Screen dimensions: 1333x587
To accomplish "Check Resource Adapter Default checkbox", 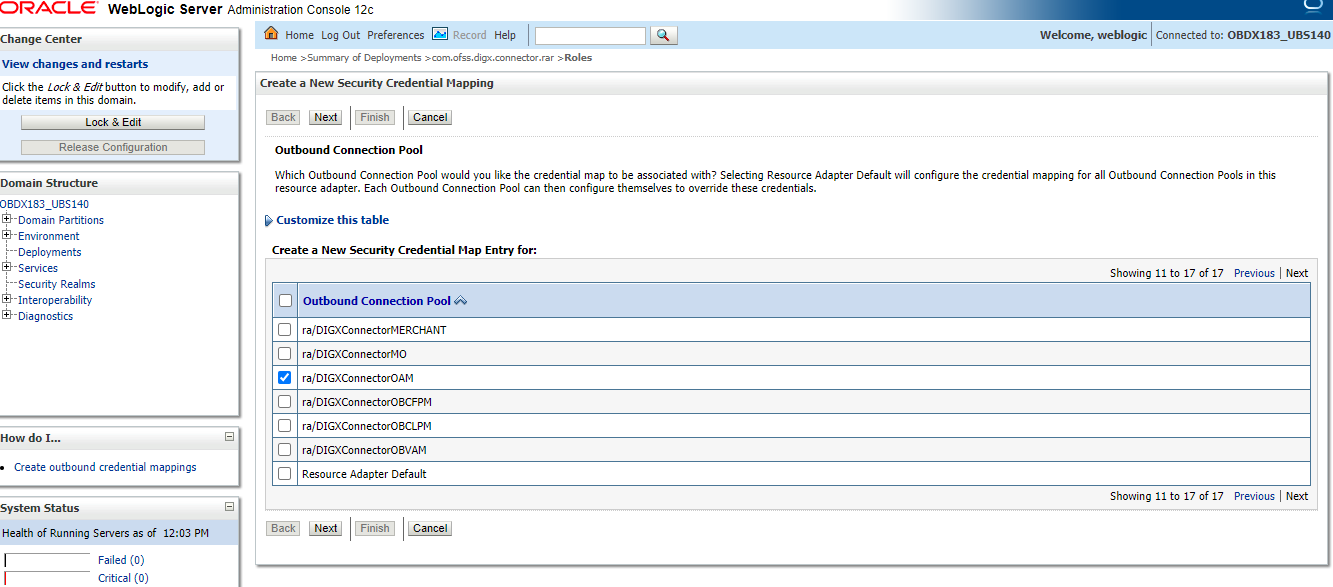I will [x=285, y=474].
